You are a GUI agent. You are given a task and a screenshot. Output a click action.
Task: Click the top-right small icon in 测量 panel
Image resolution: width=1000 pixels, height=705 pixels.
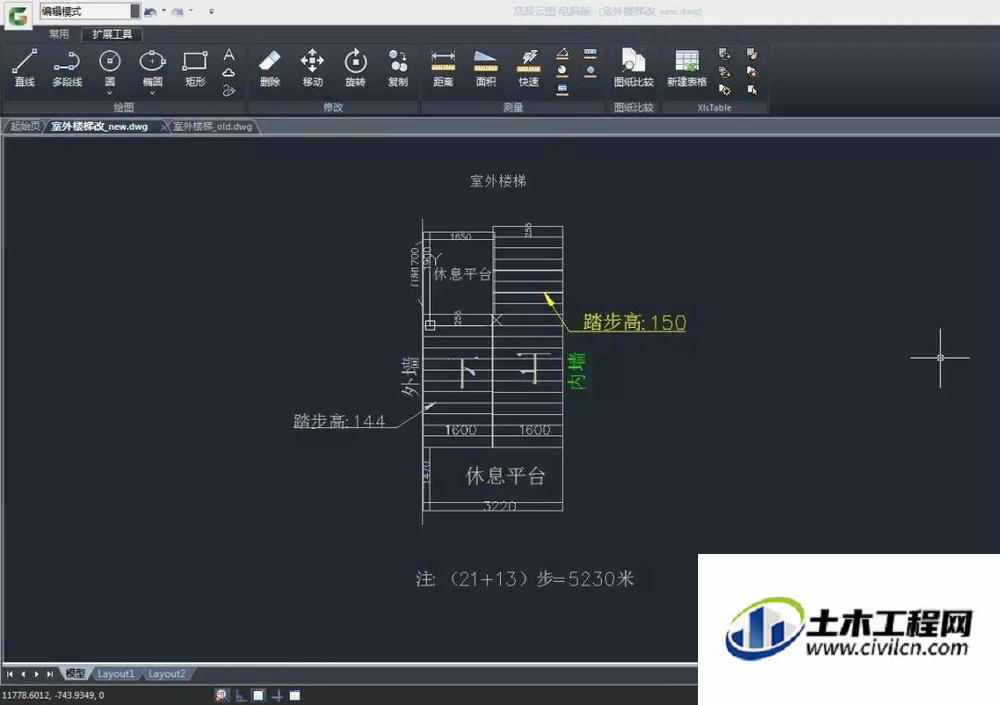coord(591,54)
